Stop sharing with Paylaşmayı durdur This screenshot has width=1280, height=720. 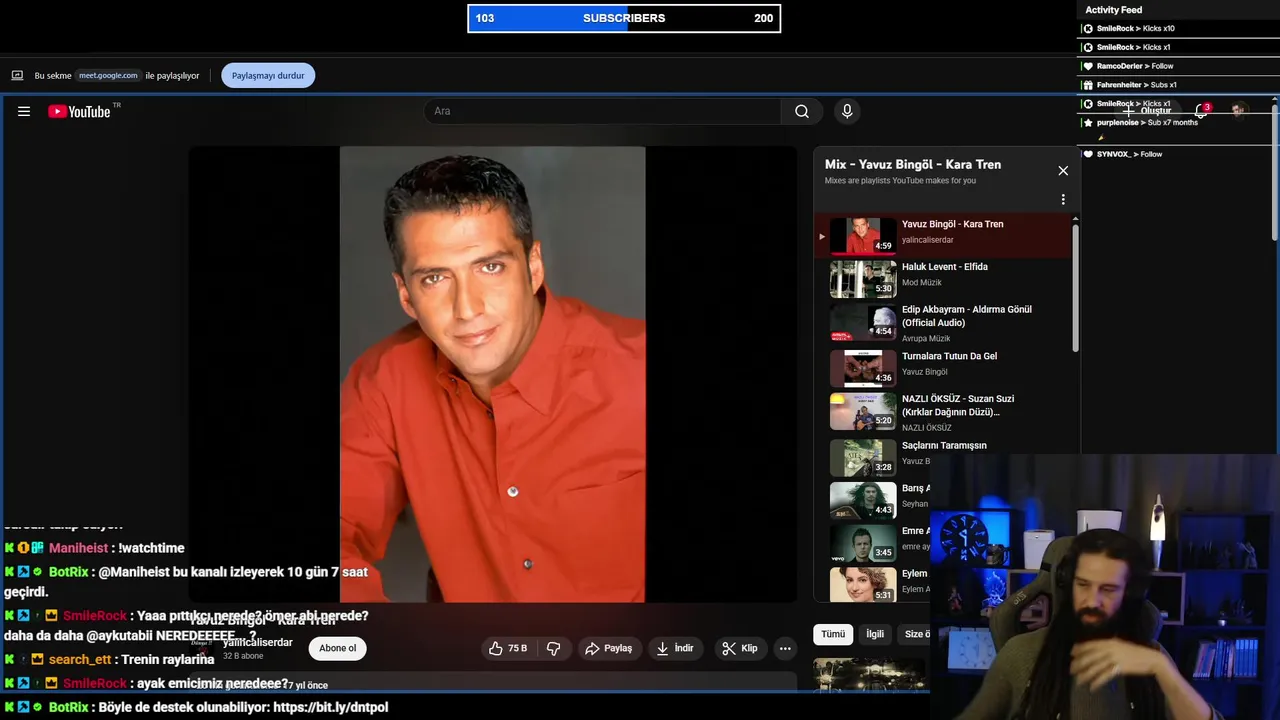pyautogui.click(x=268, y=75)
